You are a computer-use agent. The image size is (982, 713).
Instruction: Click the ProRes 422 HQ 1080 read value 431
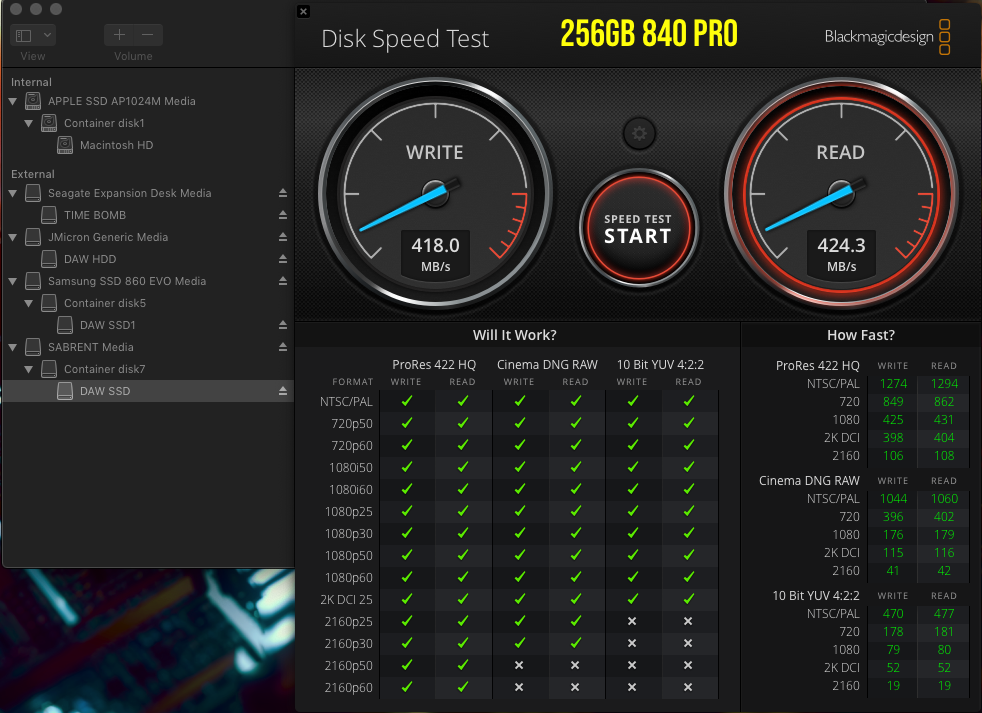coord(944,420)
